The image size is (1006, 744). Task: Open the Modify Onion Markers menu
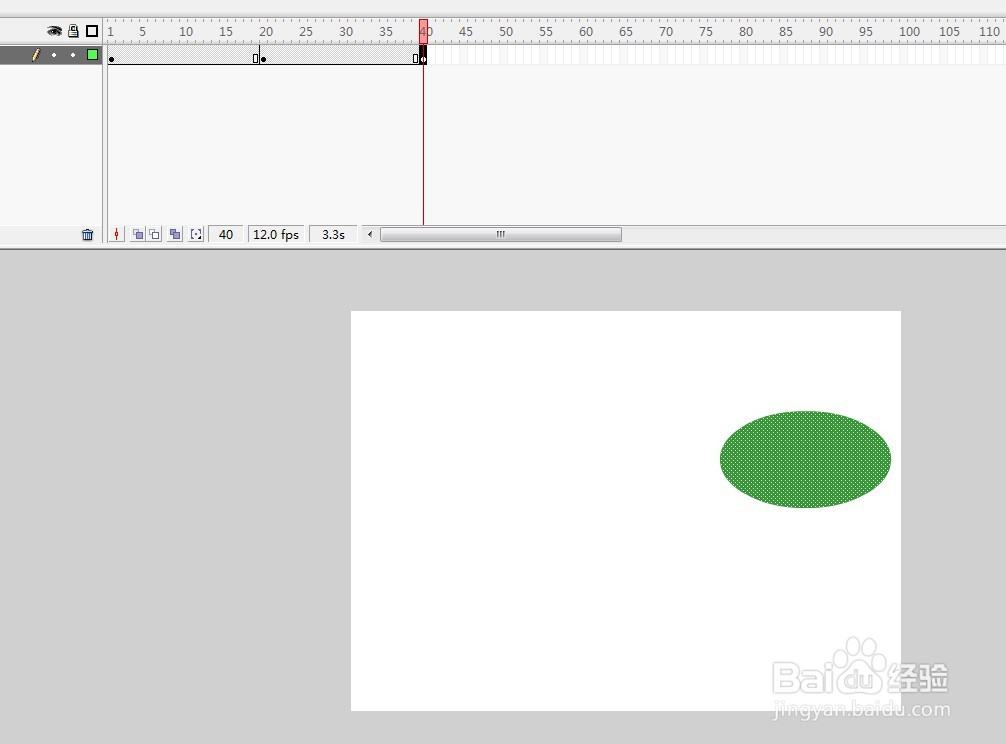(x=196, y=234)
